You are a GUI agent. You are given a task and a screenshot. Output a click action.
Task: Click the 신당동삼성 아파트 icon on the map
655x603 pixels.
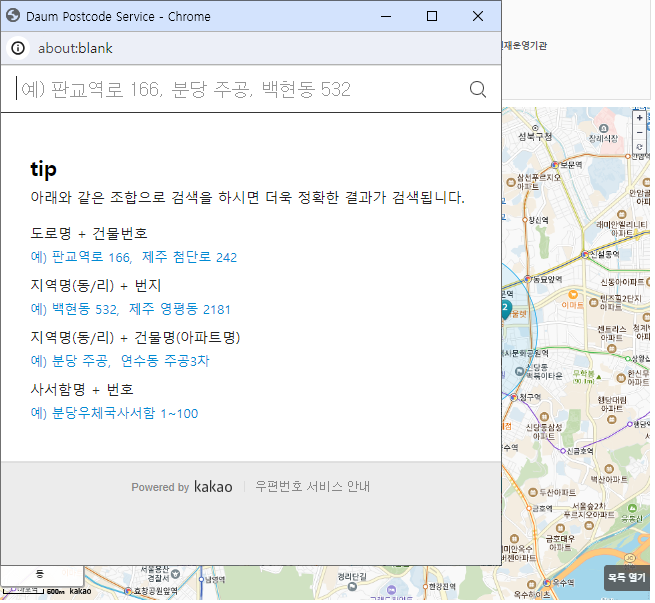[544, 417]
